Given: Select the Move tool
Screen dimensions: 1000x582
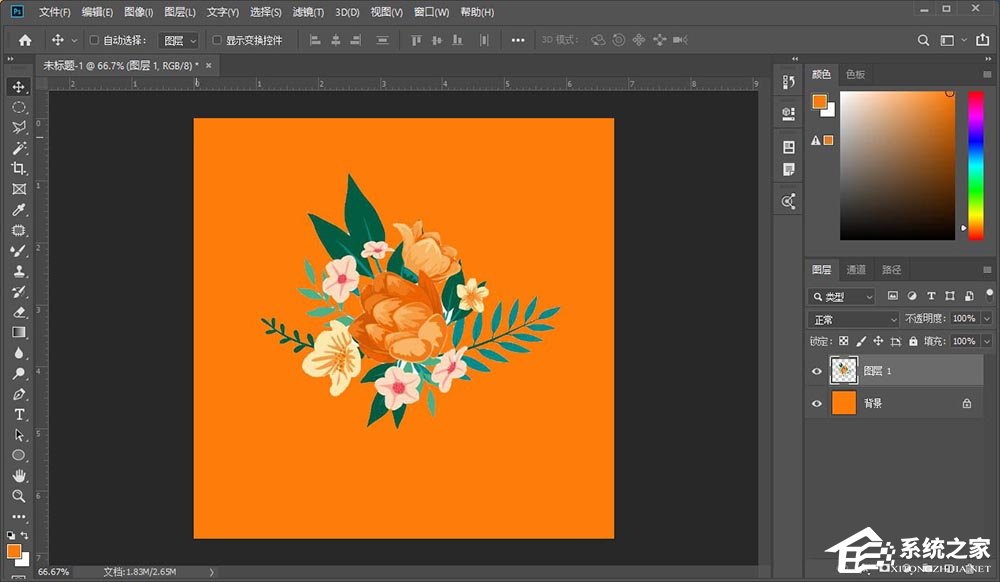Looking at the screenshot, I should click(x=18, y=86).
